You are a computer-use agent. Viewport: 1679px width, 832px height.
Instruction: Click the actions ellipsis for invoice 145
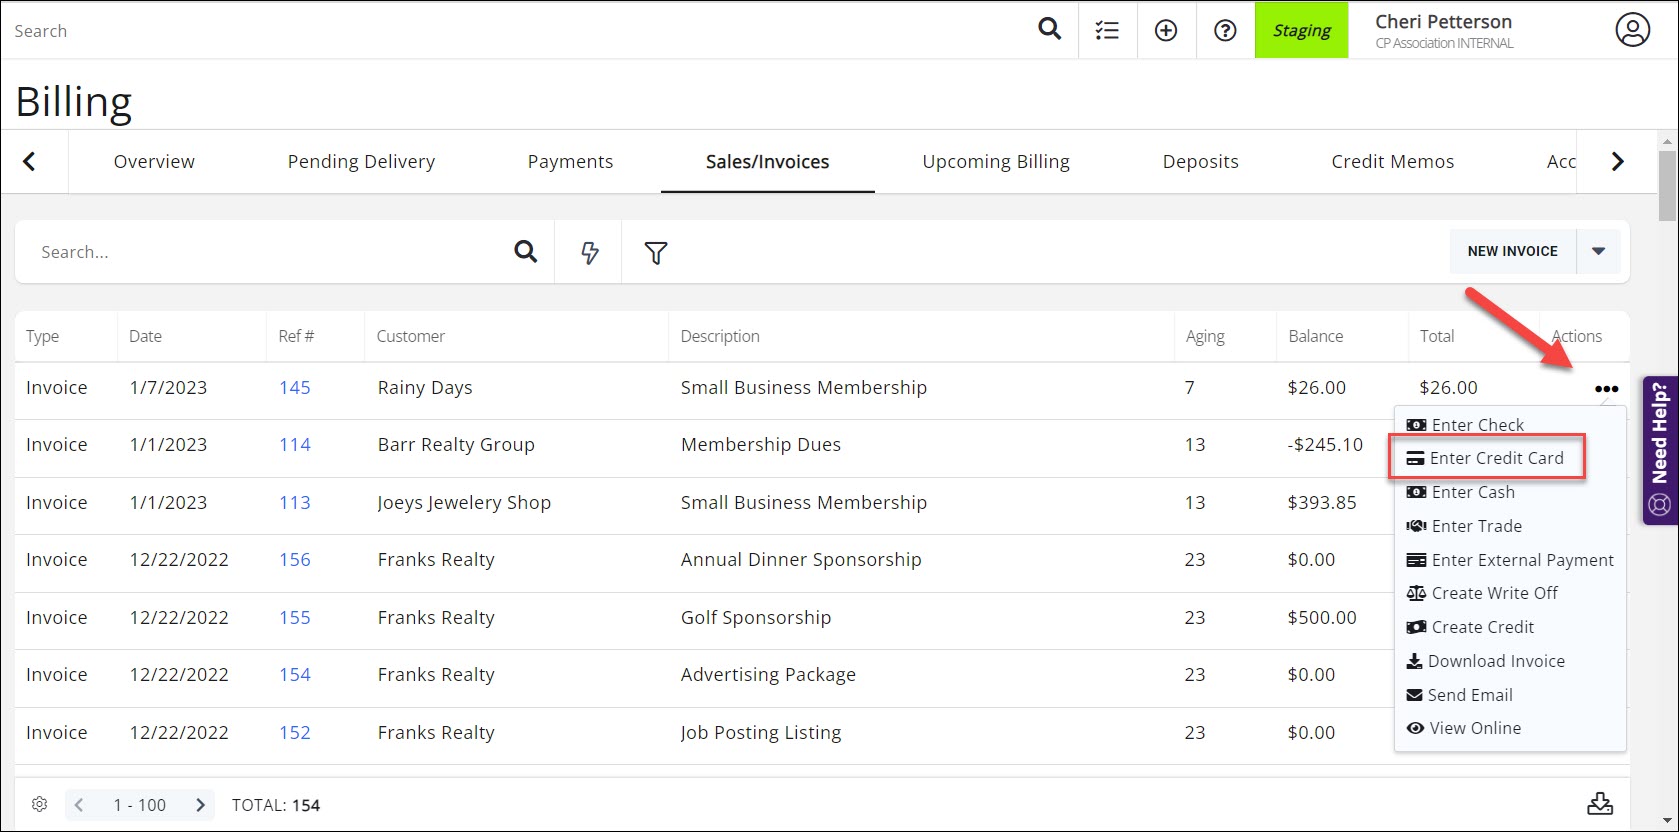(1606, 389)
